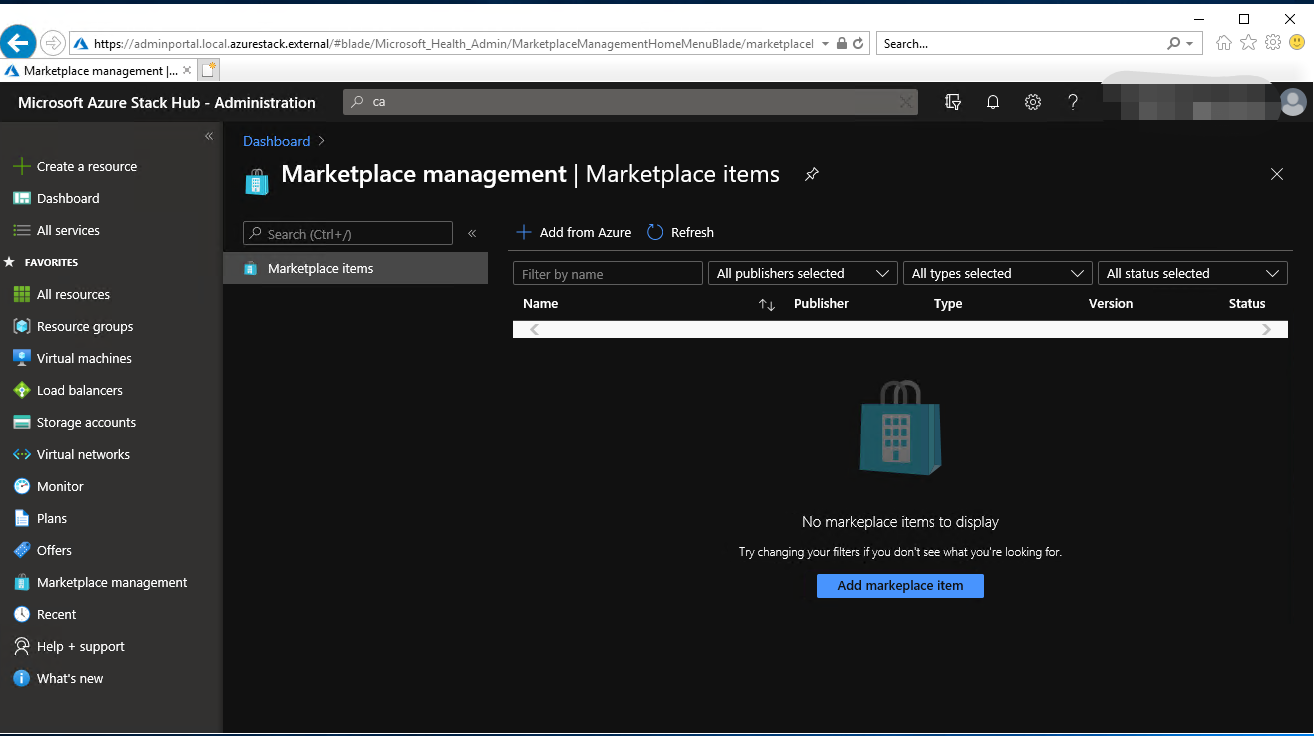Open the What's new info icon
The height and width of the screenshot is (736, 1314).
click(21, 678)
